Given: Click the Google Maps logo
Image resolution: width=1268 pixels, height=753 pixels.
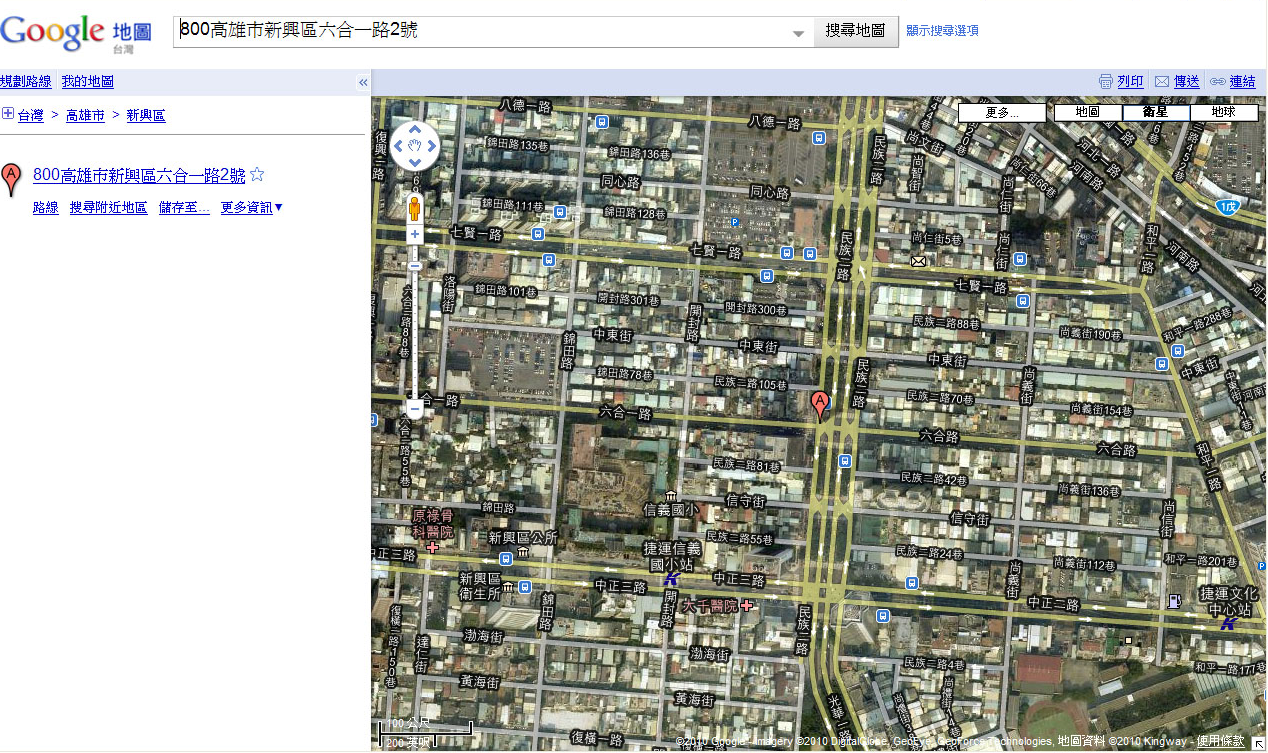Looking at the screenshot, I should tap(76, 33).
